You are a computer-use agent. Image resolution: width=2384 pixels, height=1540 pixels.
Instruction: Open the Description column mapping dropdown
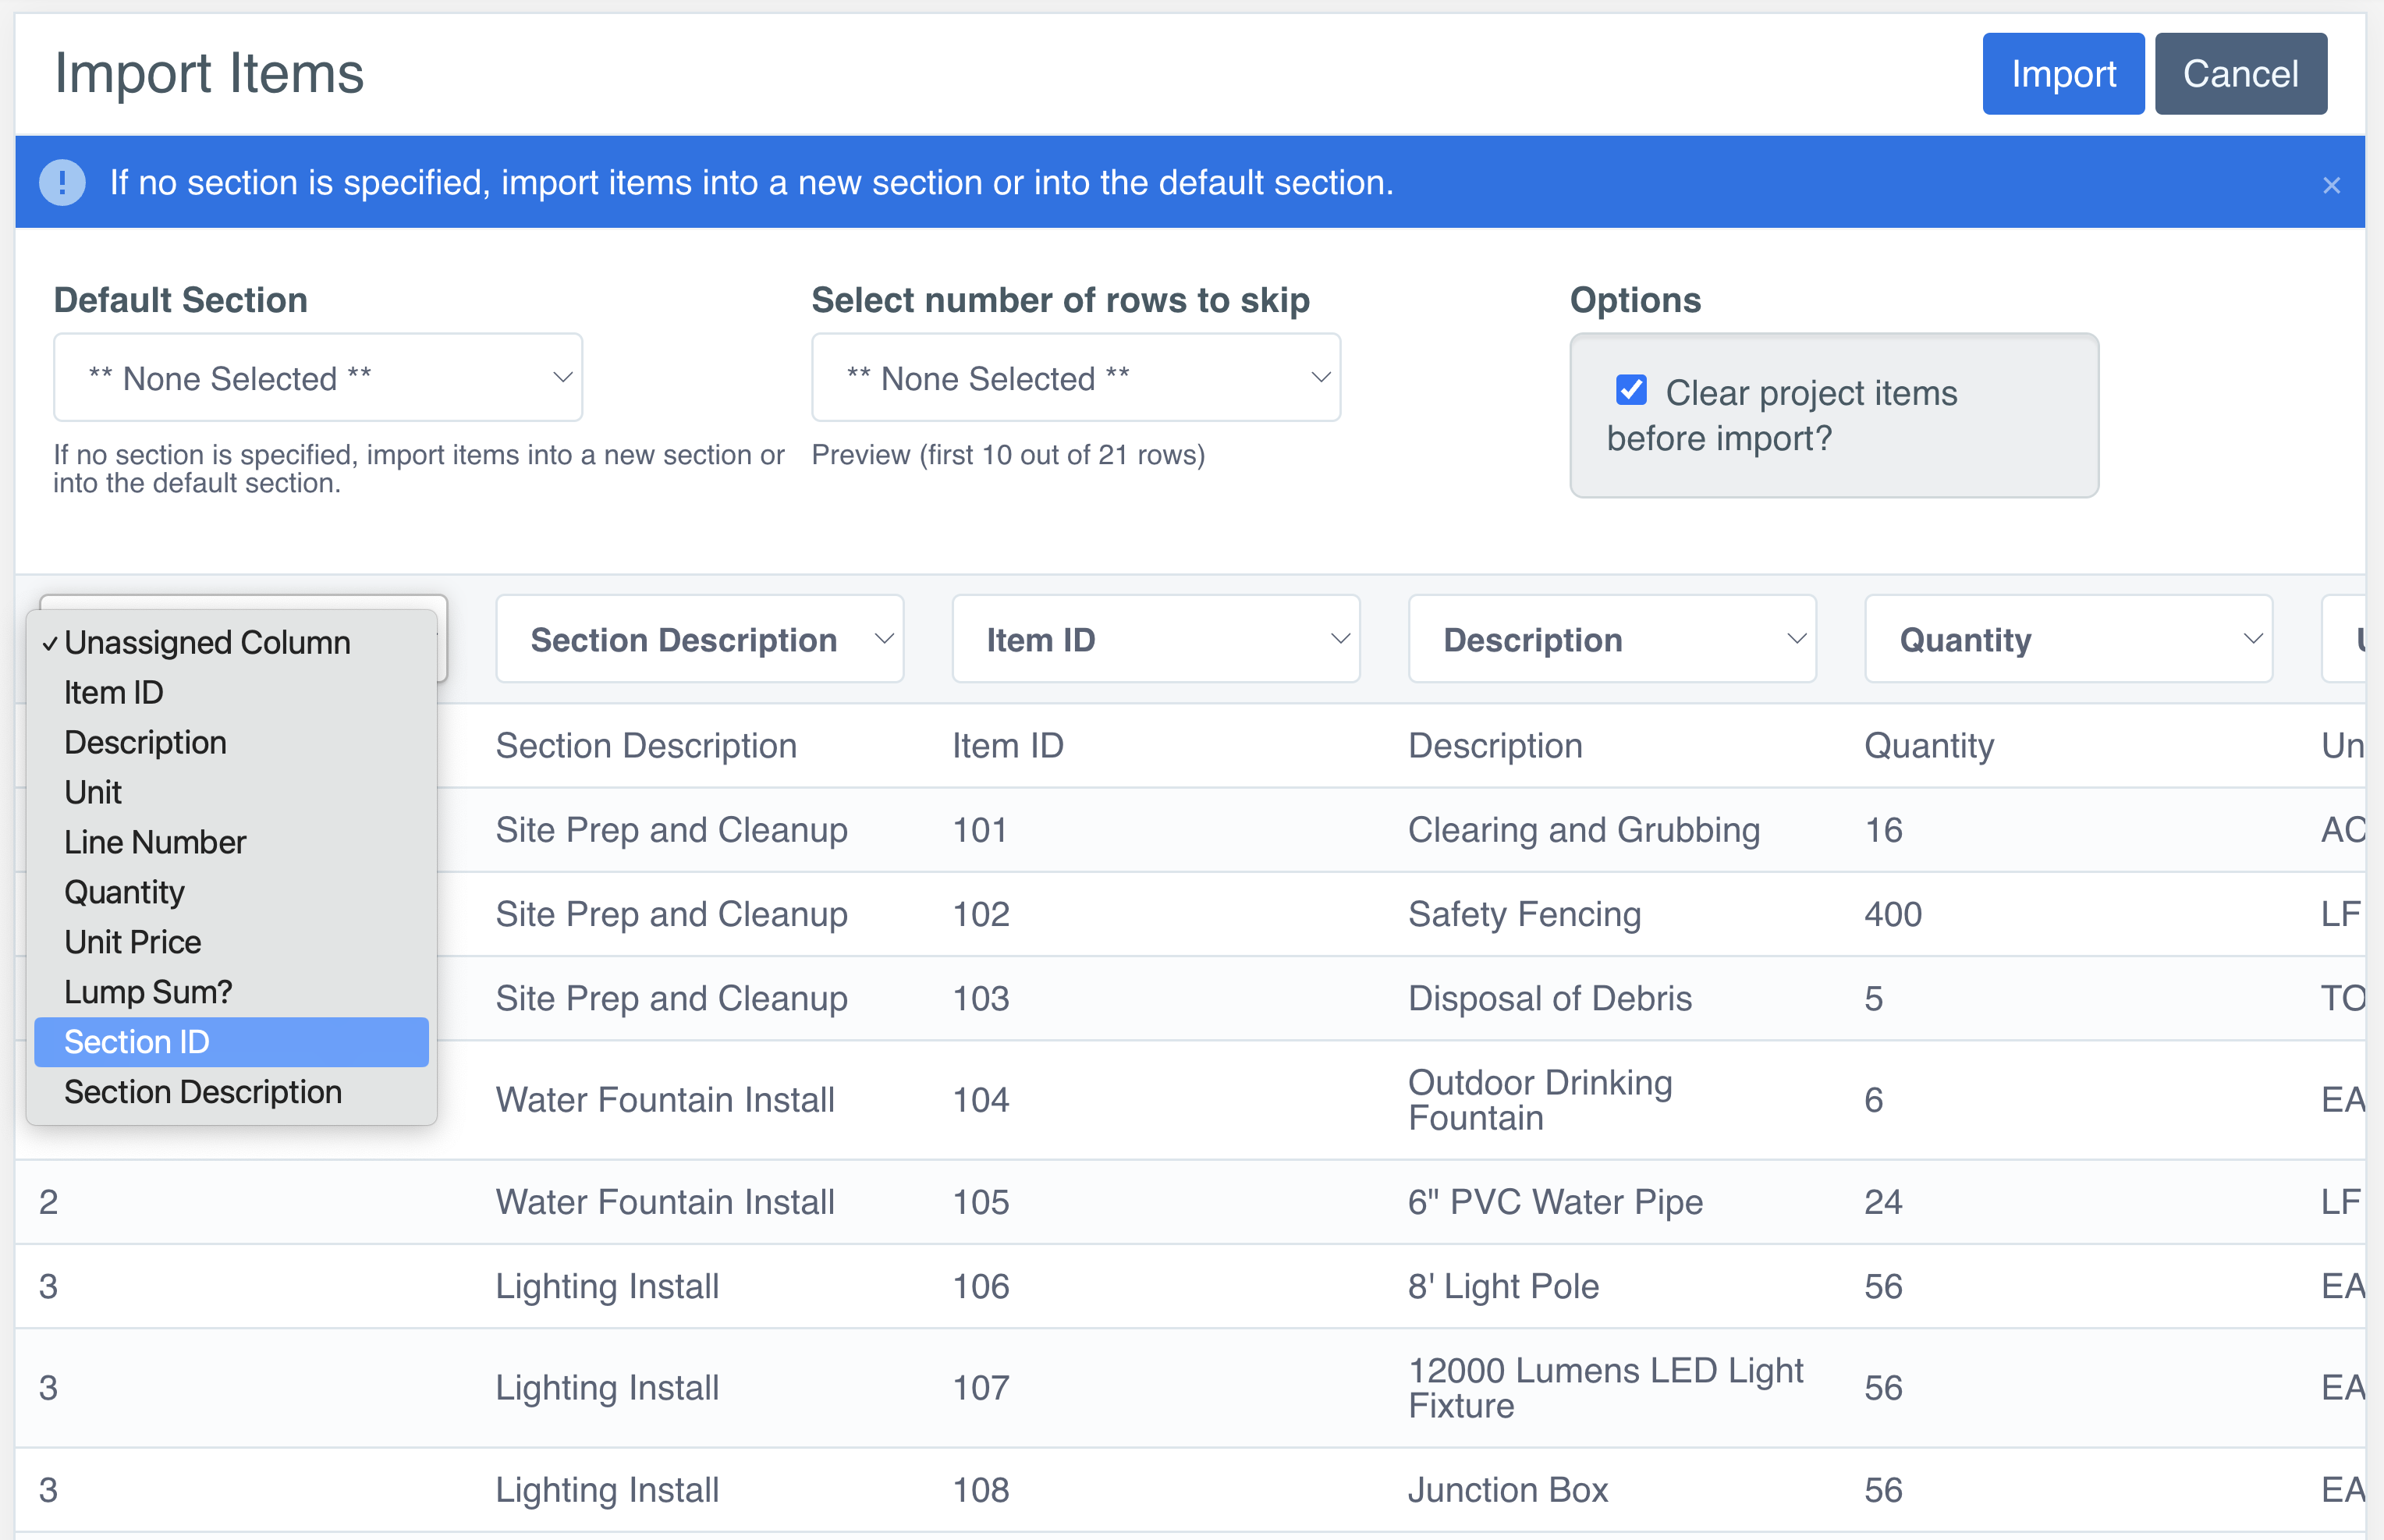click(x=1611, y=640)
